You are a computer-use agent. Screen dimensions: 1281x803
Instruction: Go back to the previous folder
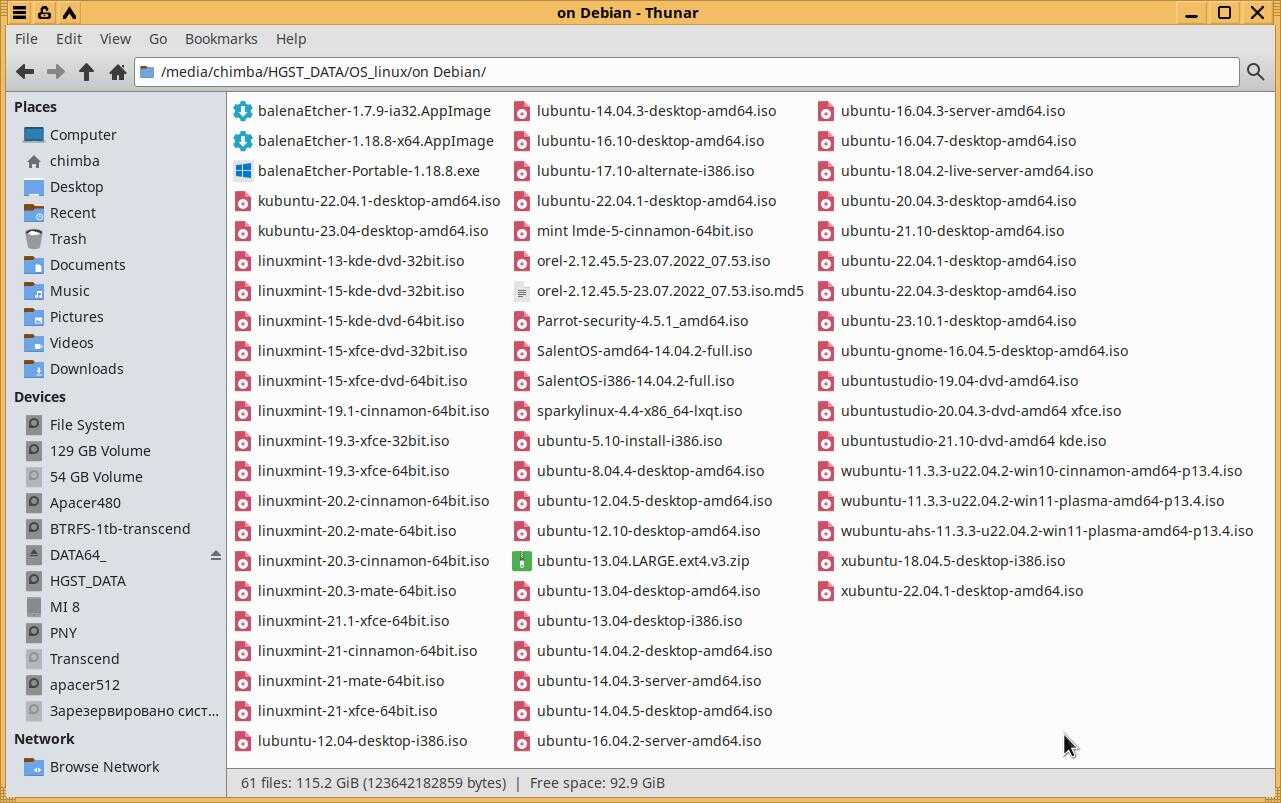[x=25, y=72]
